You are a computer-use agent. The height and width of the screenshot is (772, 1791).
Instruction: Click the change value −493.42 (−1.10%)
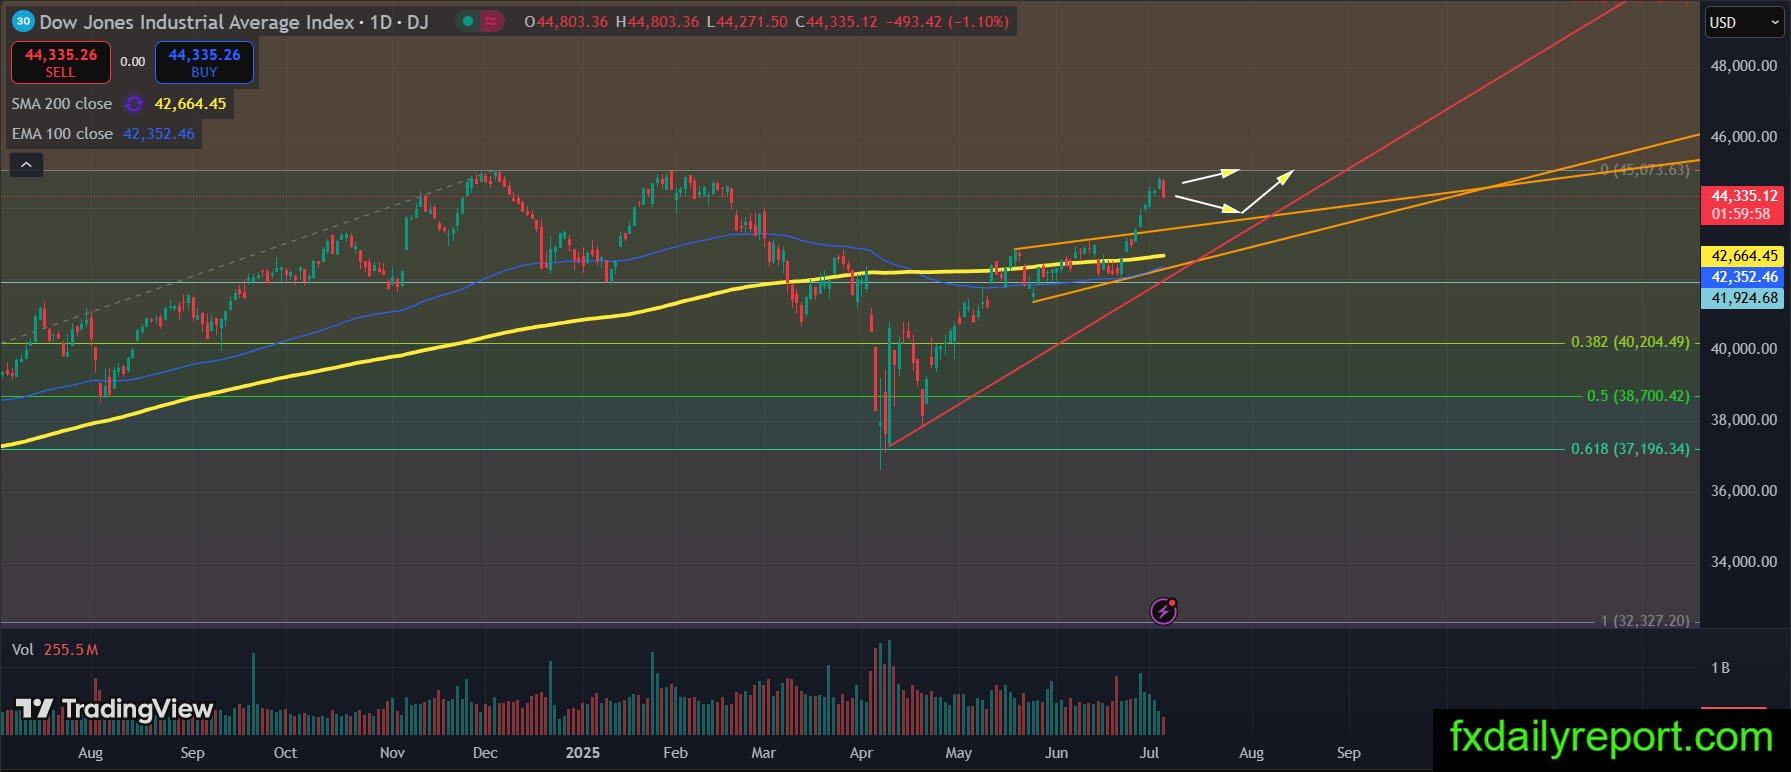tap(947, 21)
